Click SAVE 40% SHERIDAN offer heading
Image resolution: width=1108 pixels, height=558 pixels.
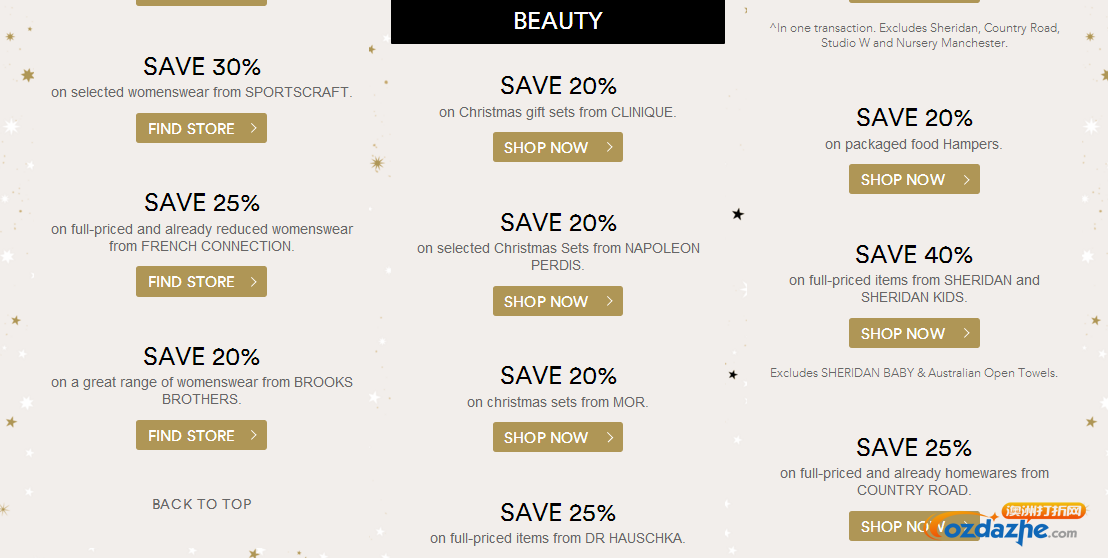pyautogui.click(x=914, y=254)
